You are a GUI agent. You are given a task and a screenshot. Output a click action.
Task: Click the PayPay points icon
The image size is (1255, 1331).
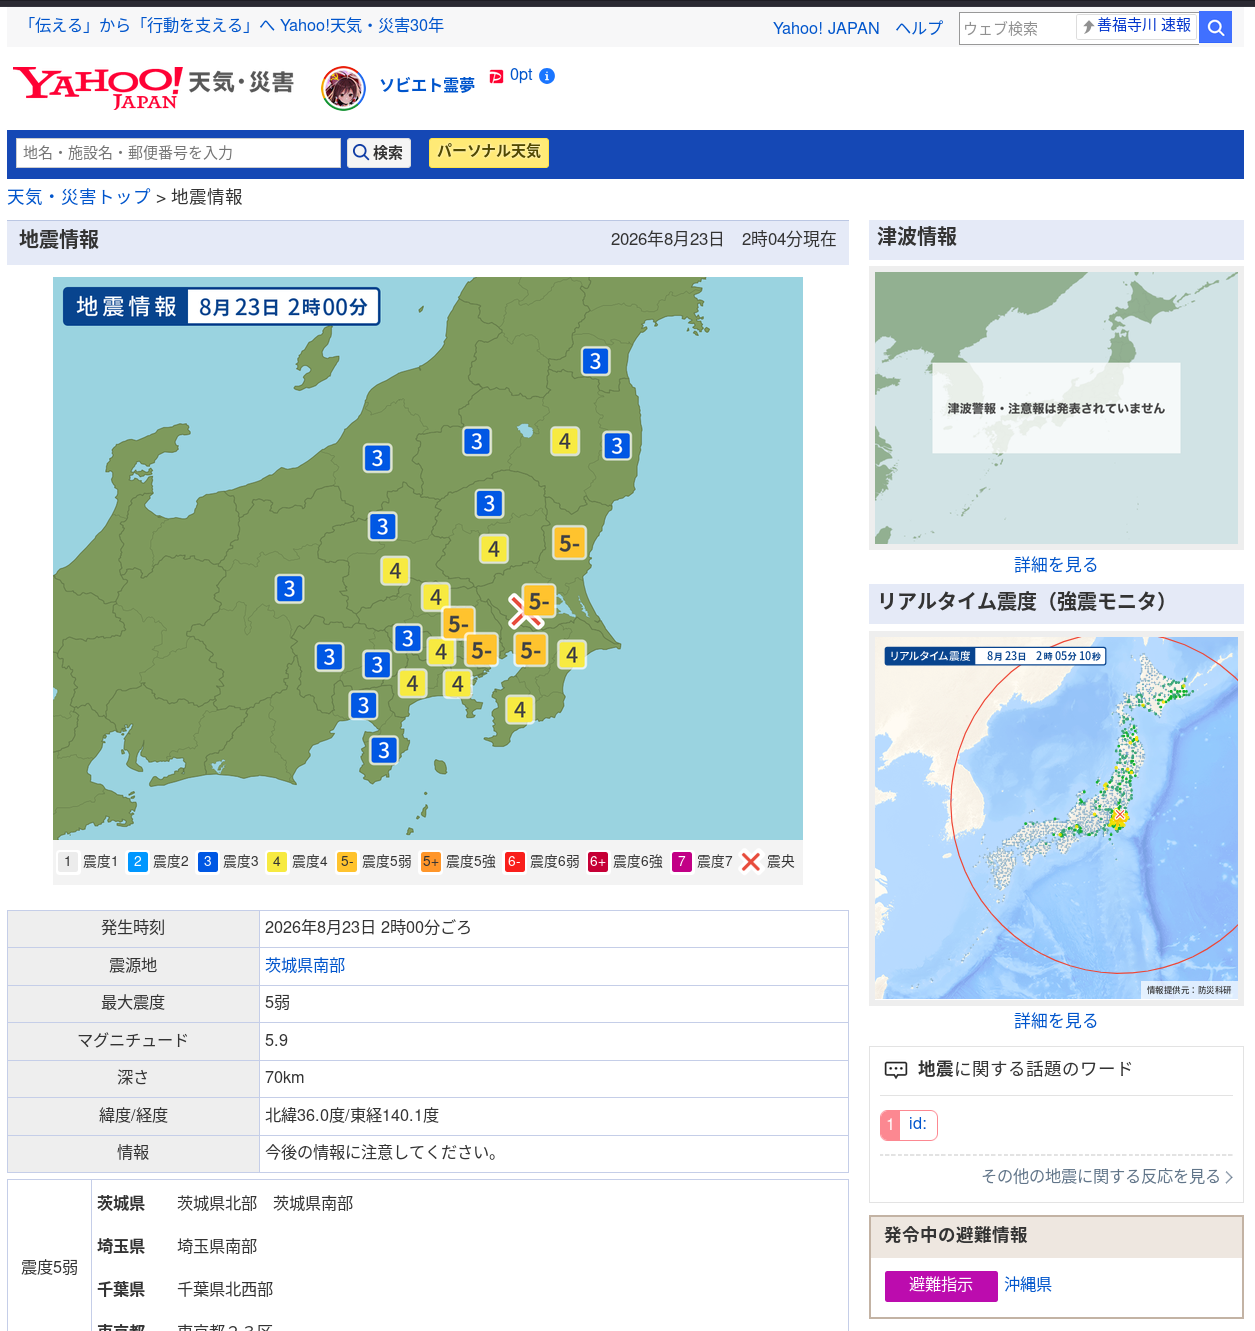(x=496, y=76)
